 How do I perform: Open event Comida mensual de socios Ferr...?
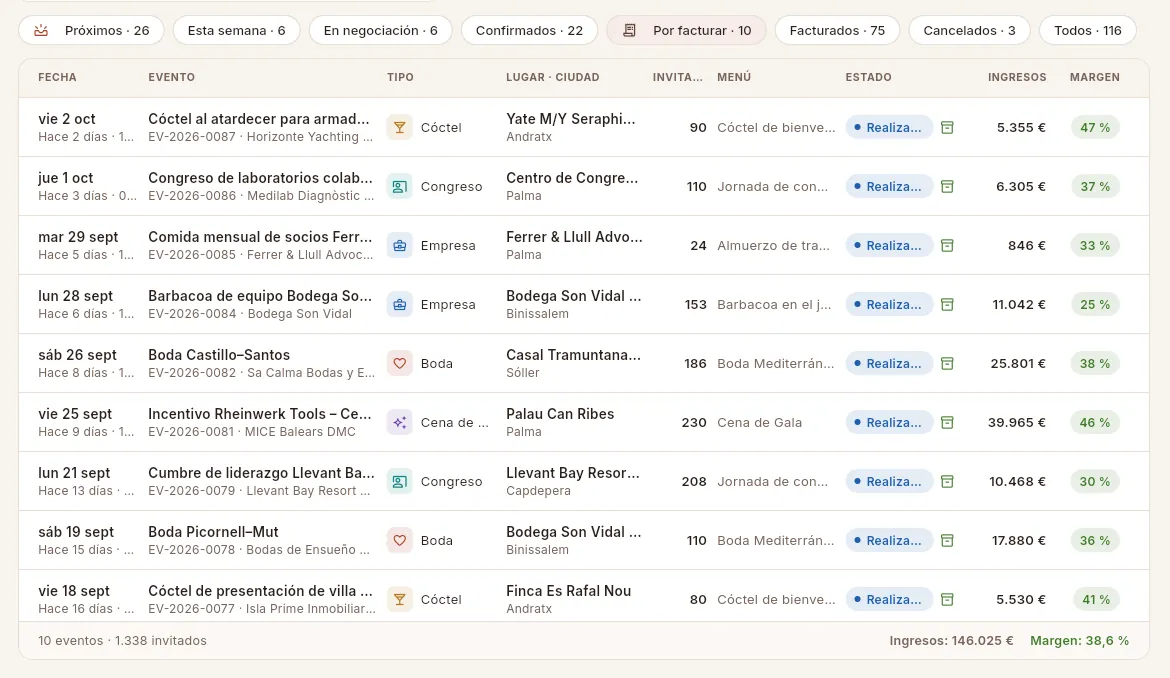tap(260, 236)
